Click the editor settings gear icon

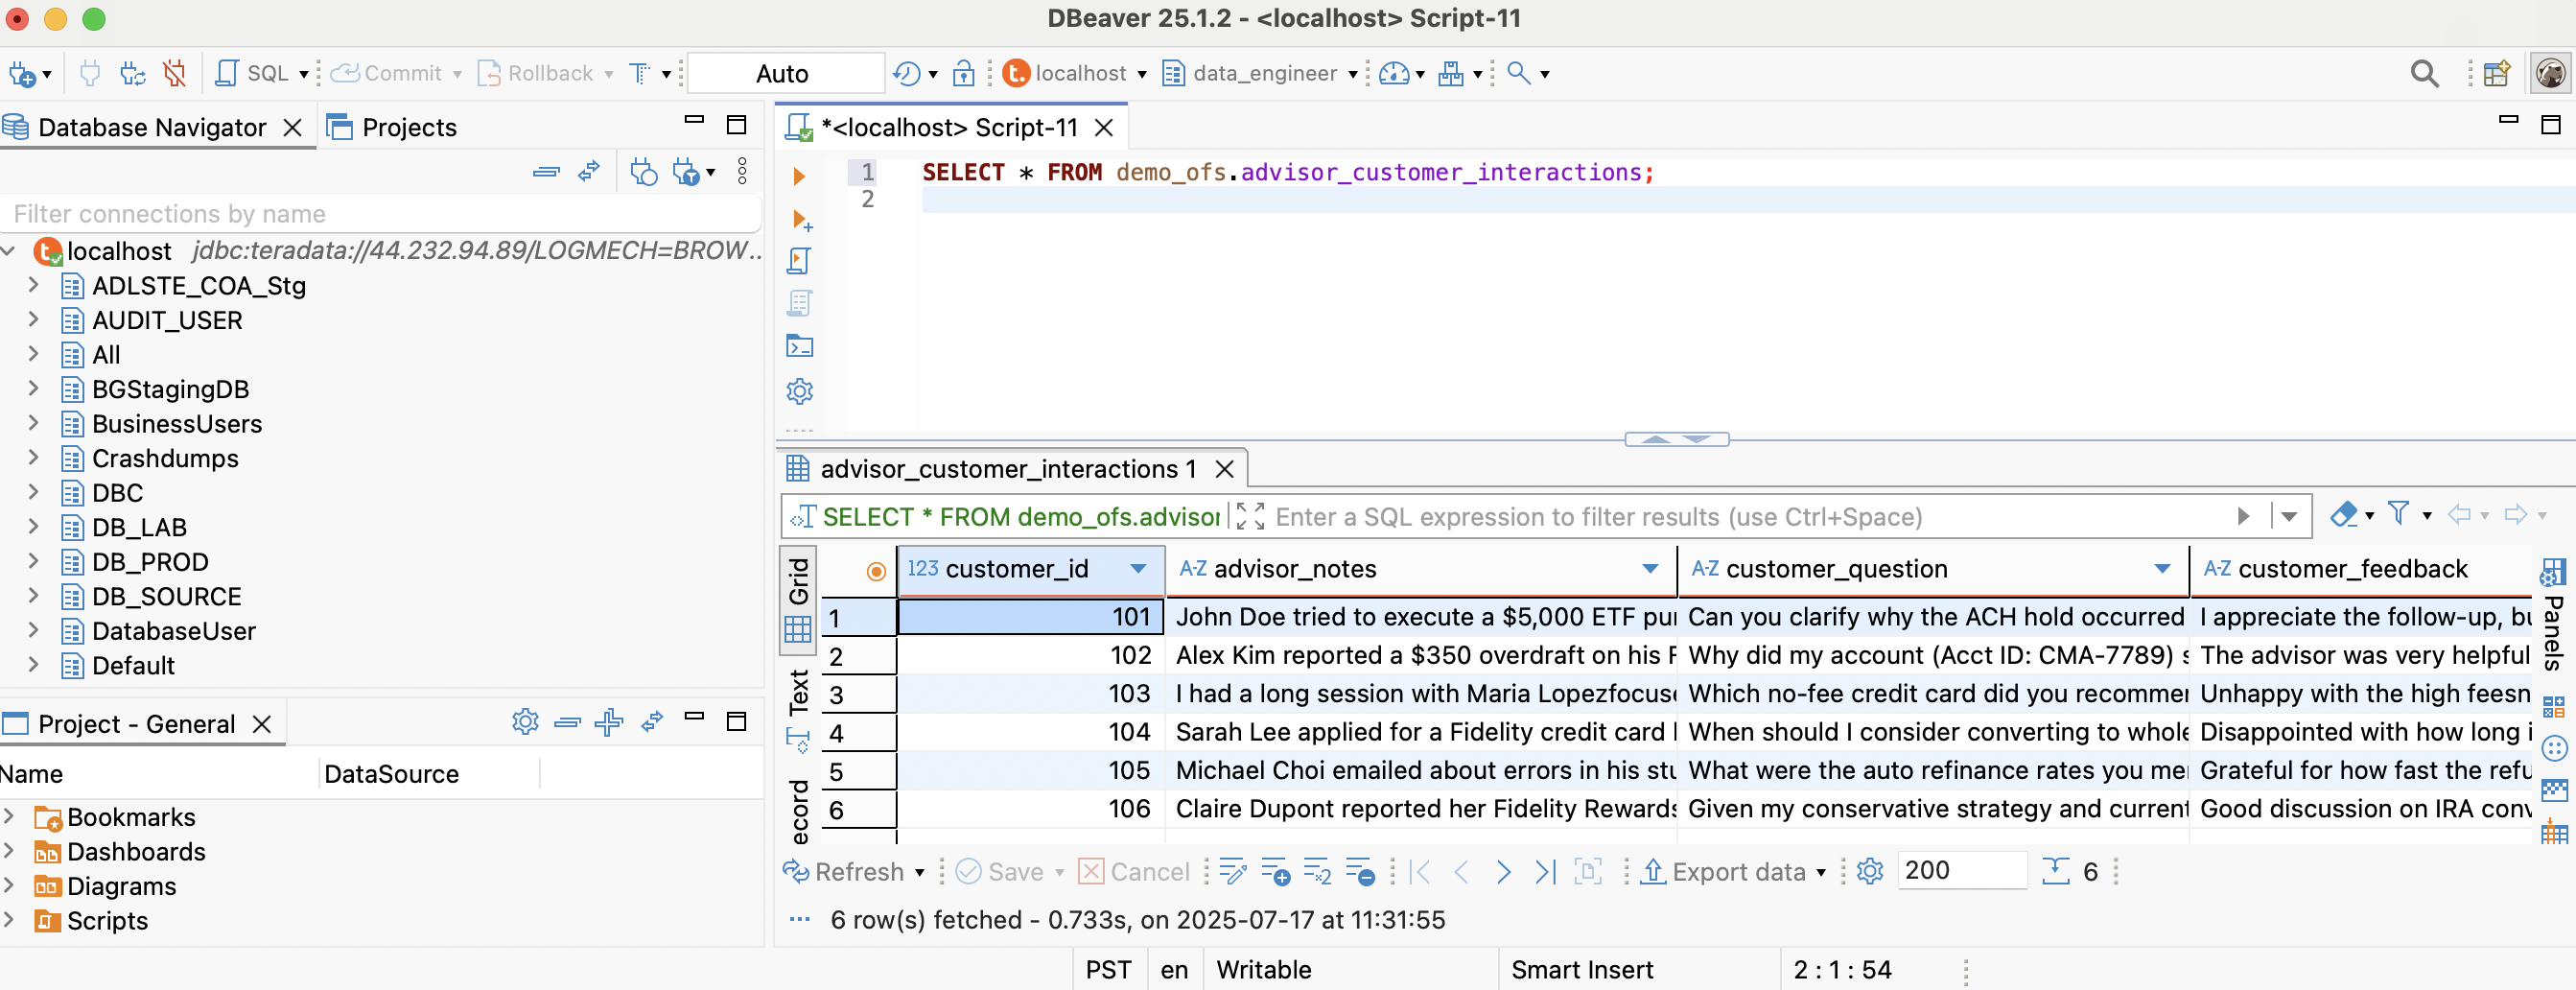(799, 391)
